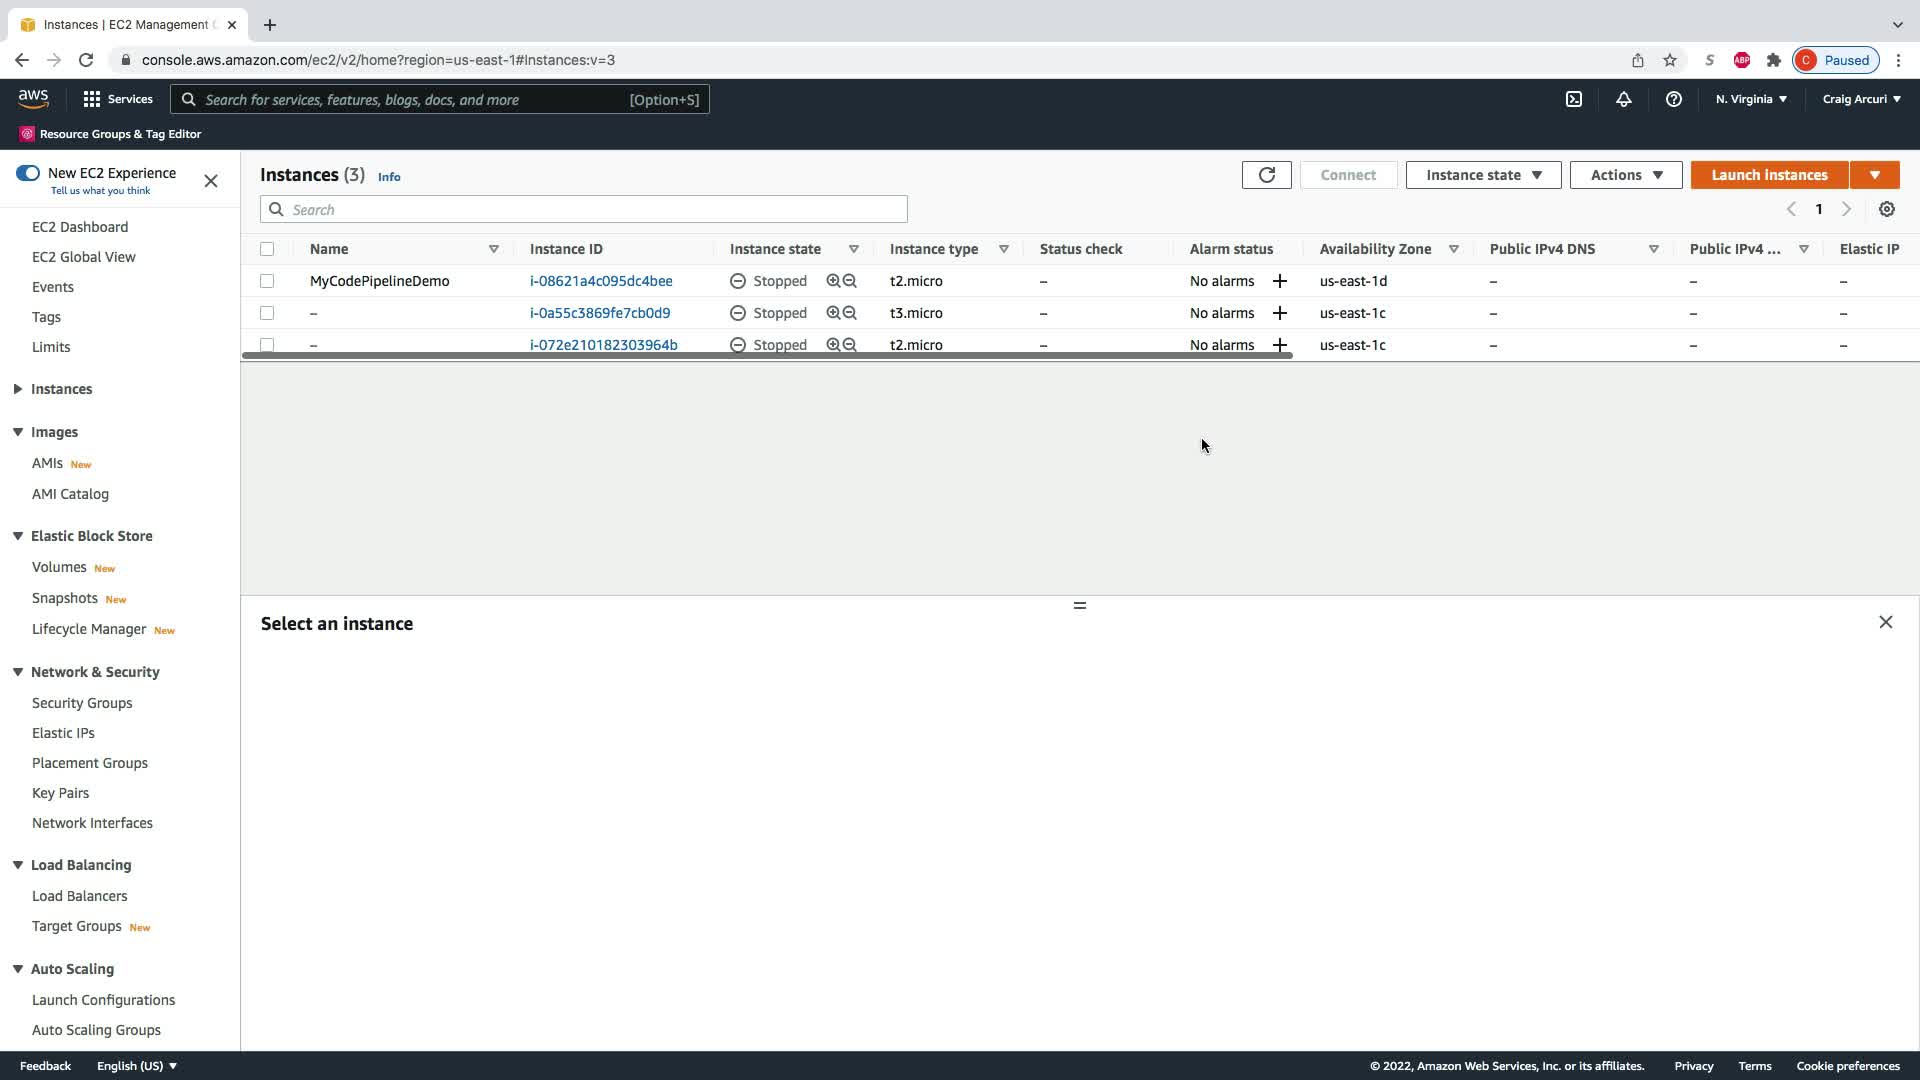1920x1080 pixels.
Task: Expand the Actions dropdown menu
Action: (1625, 175)
